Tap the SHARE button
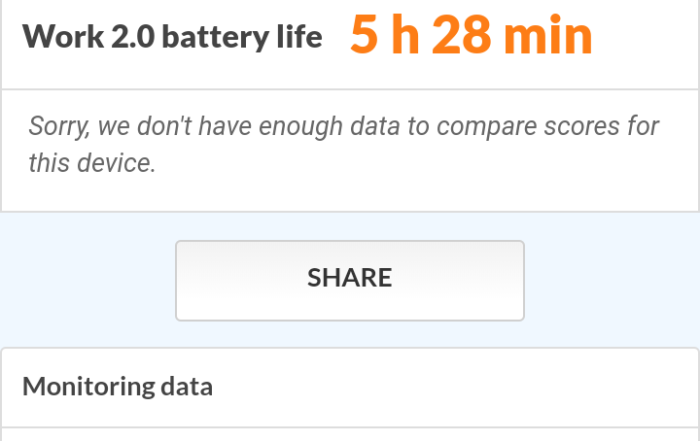Viewport: 700px width, 441px height. [349, 279]
